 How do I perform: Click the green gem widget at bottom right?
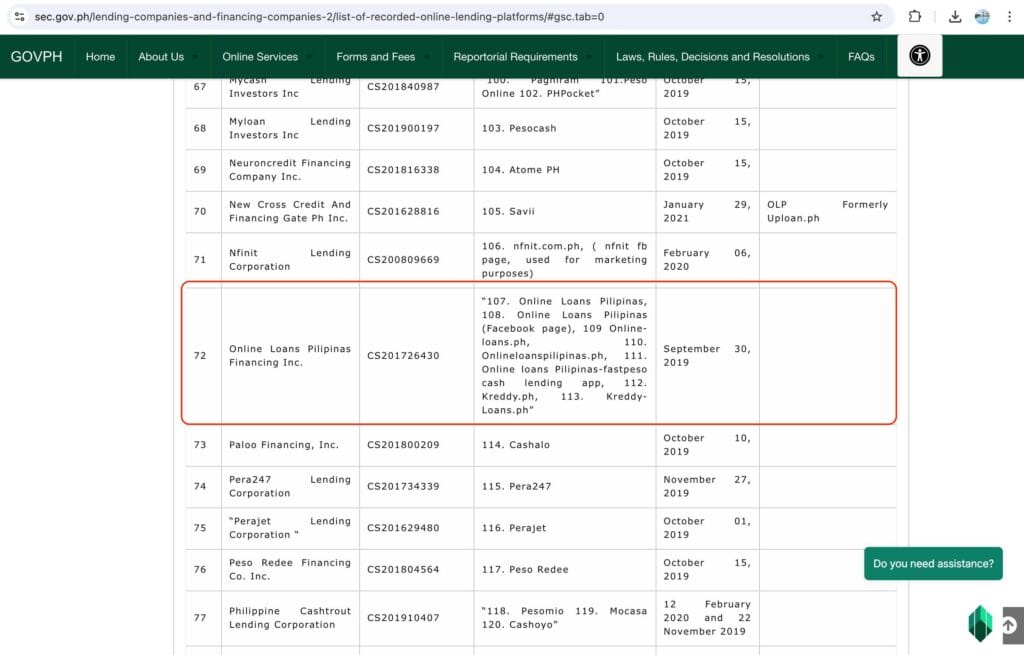pyautogui.click(x=981, y=623)
